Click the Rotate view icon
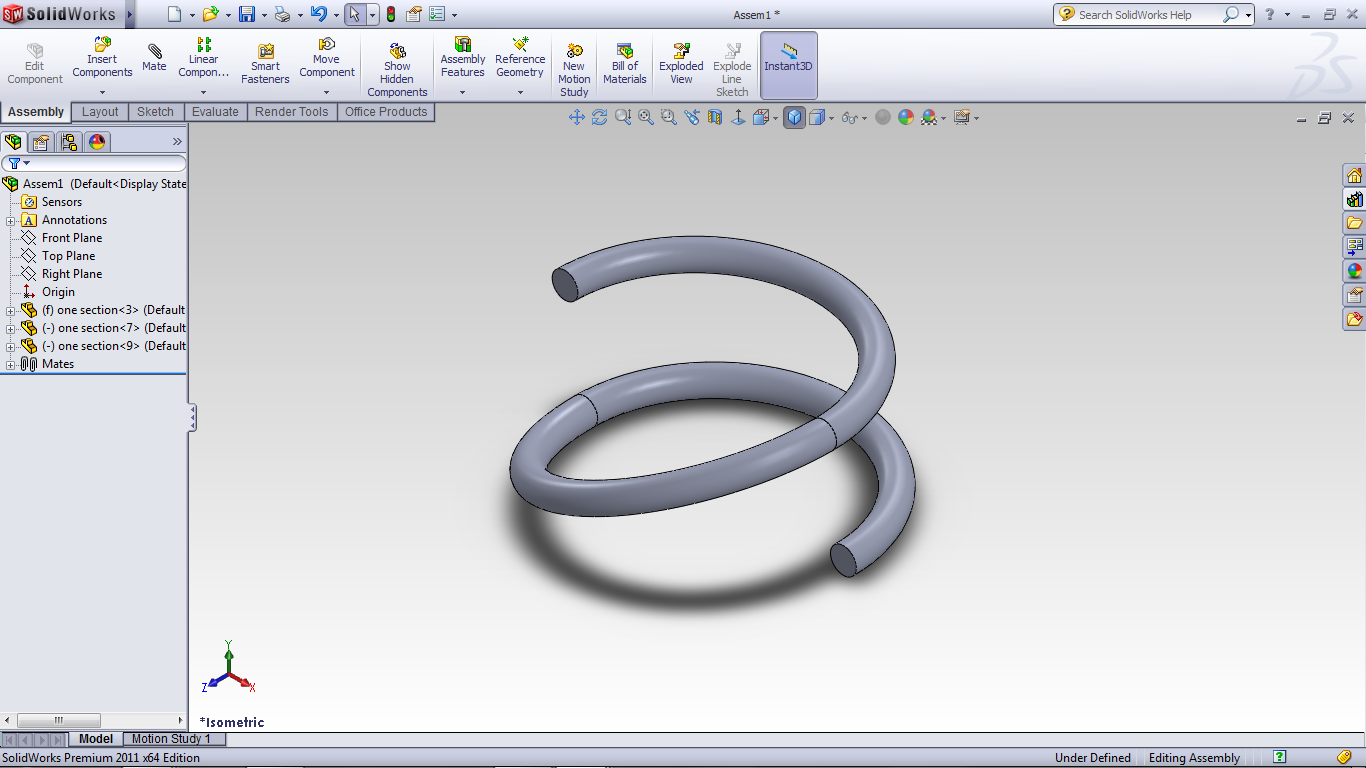This screenshot has width=1366, height=768. click(x=600, y=117)
